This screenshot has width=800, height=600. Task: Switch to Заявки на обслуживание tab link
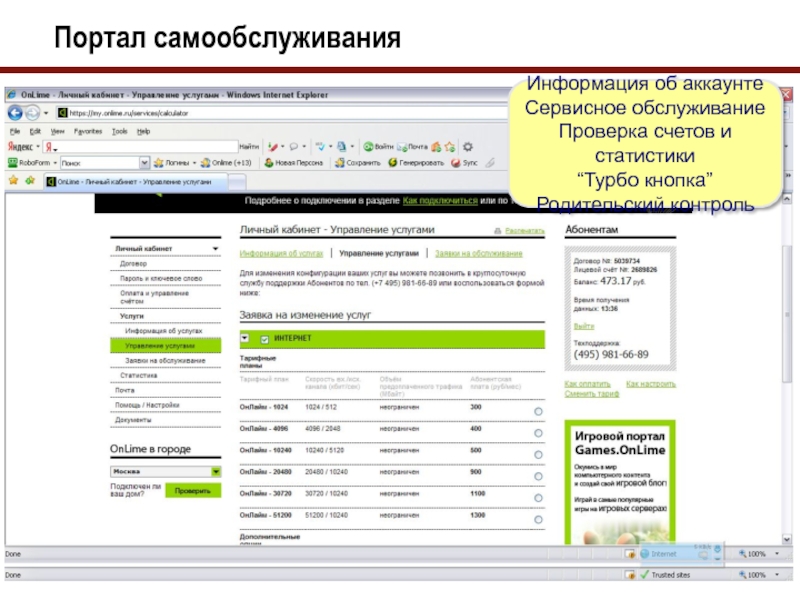coord(479,254)
